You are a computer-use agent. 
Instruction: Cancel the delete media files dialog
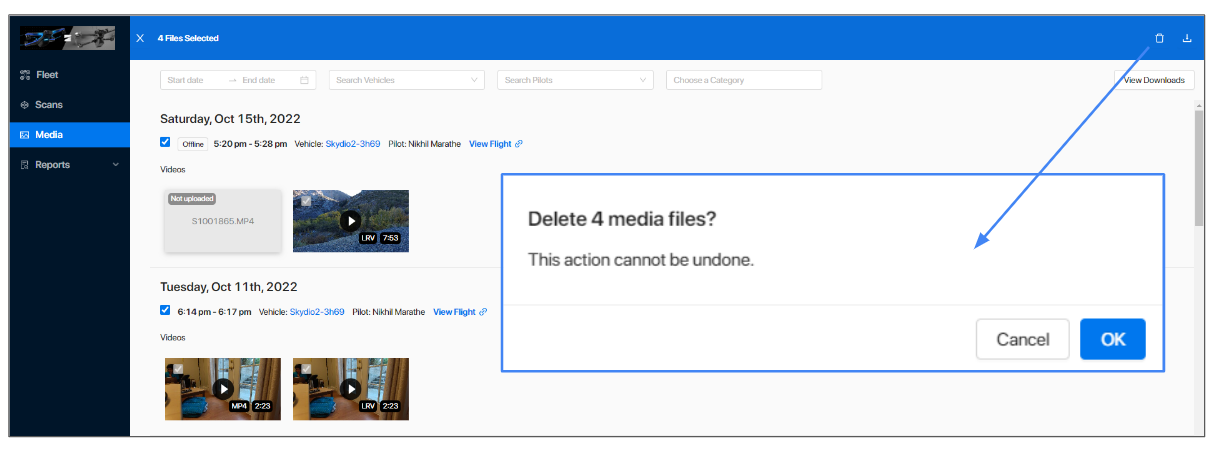click(1022, 340)
